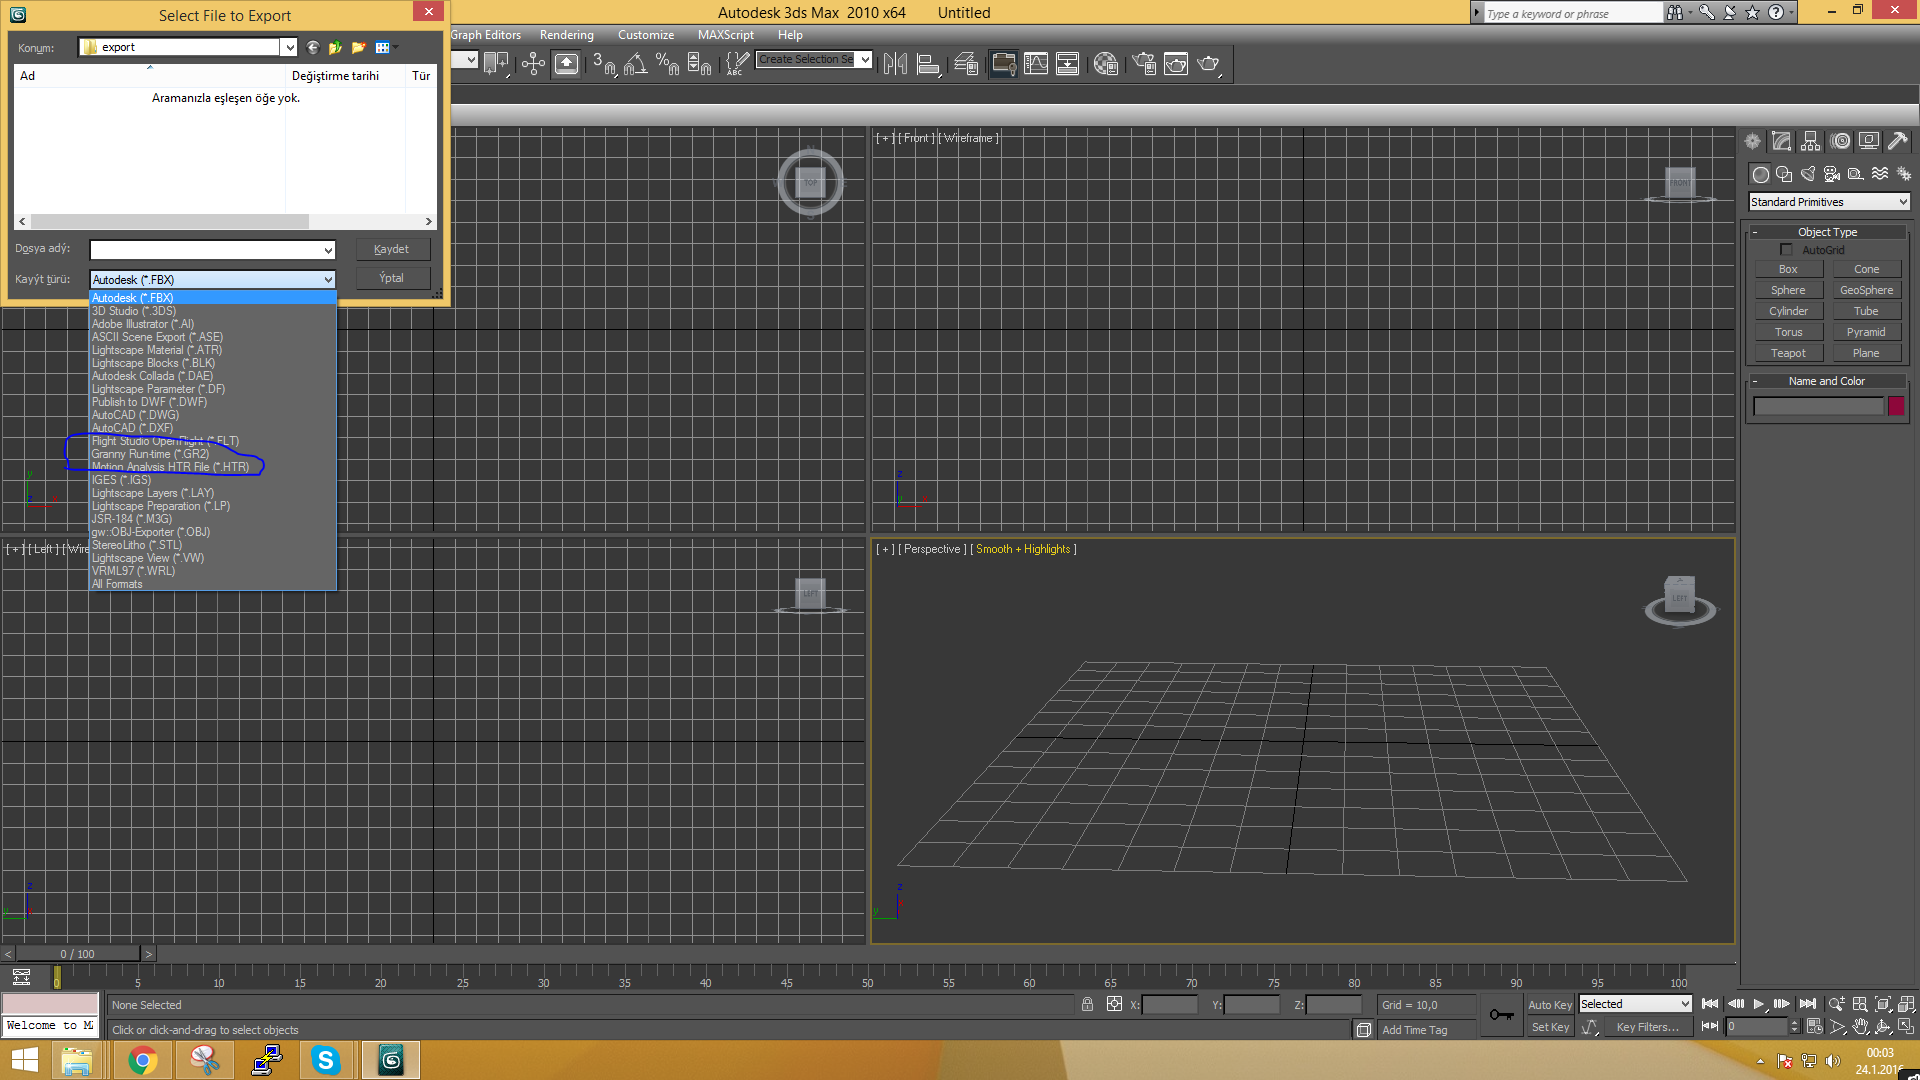Open the Customize menu
Viewport: 1920px width, 1080px height.
click(x=646, y=35)
